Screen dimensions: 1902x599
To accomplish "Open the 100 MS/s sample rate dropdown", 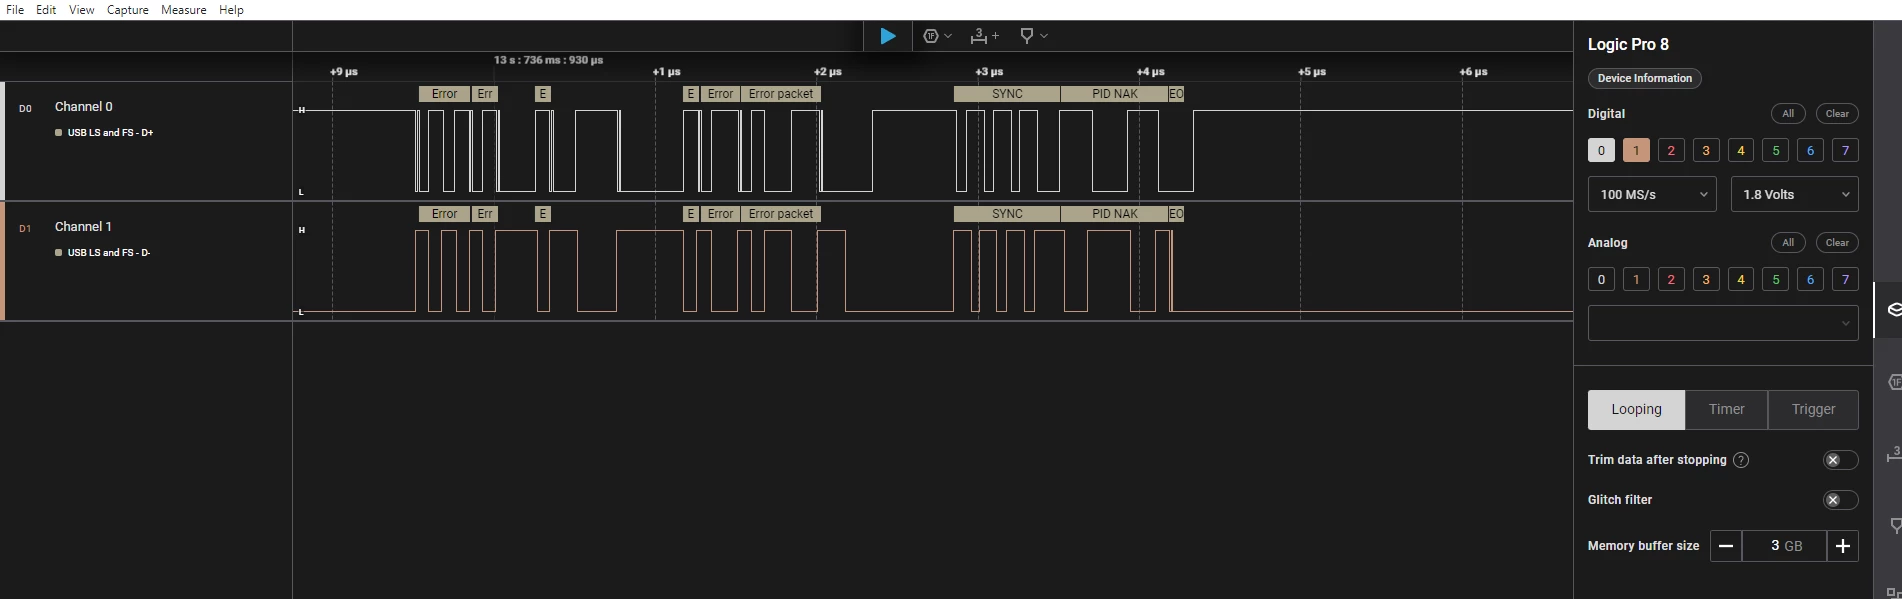I will [x=1652, y=194].
